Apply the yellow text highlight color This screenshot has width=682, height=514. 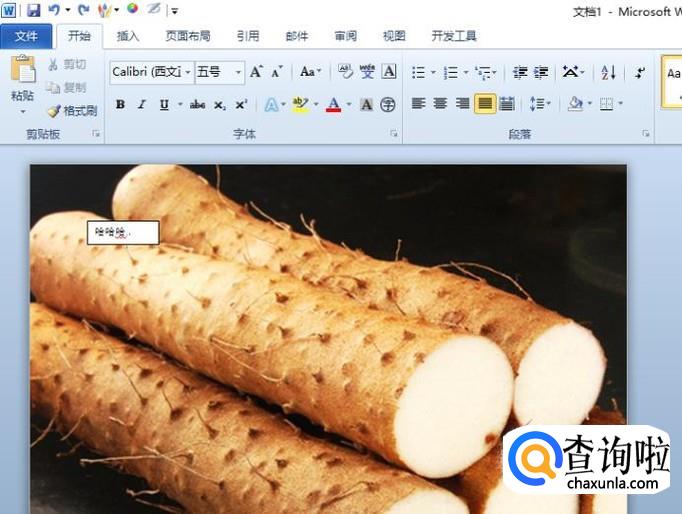(301, 104)
